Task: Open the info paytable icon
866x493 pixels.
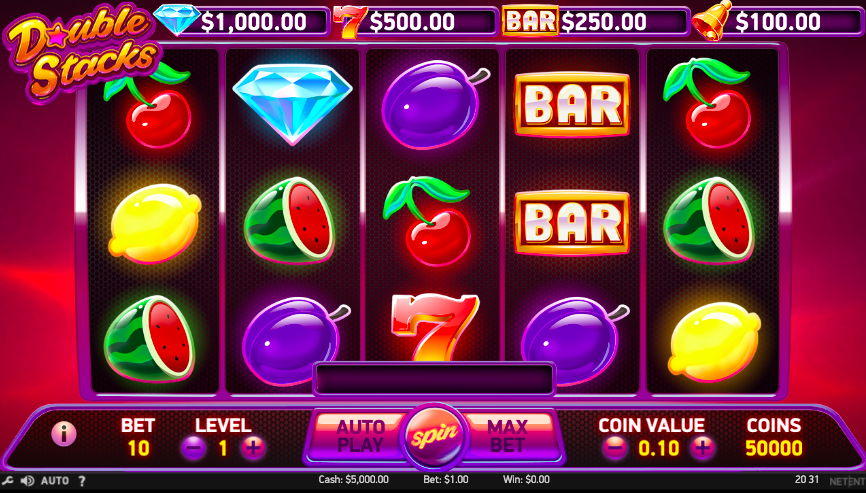Action: pos(64,434)
